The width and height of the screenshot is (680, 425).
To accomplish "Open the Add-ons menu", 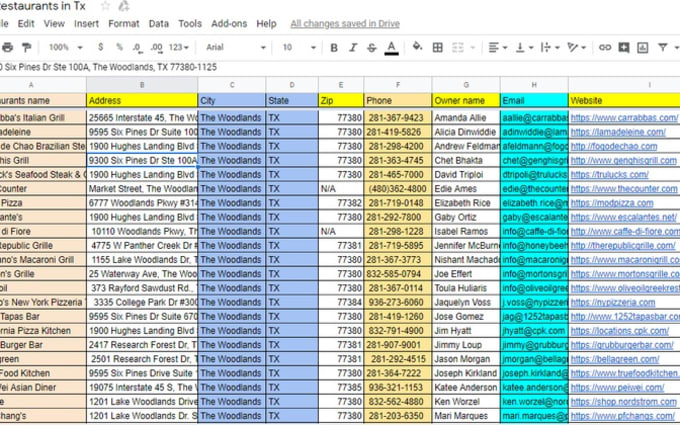I will coord(229,23).
